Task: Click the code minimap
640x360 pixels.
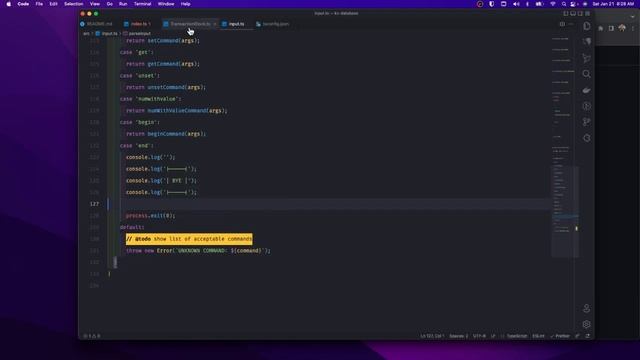Action: (x=565, y=147)
